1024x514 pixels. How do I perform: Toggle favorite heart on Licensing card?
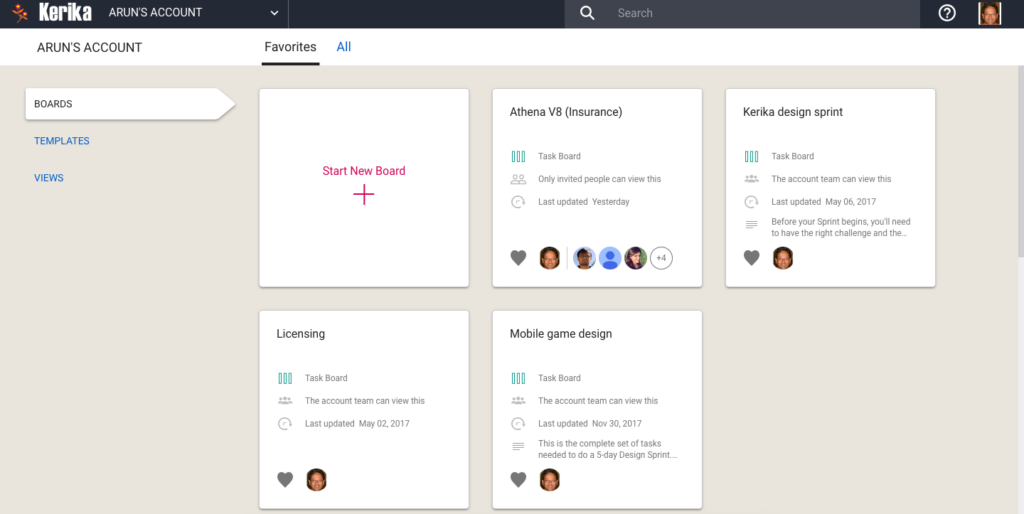pyautogui.click(x=285, y=480)
